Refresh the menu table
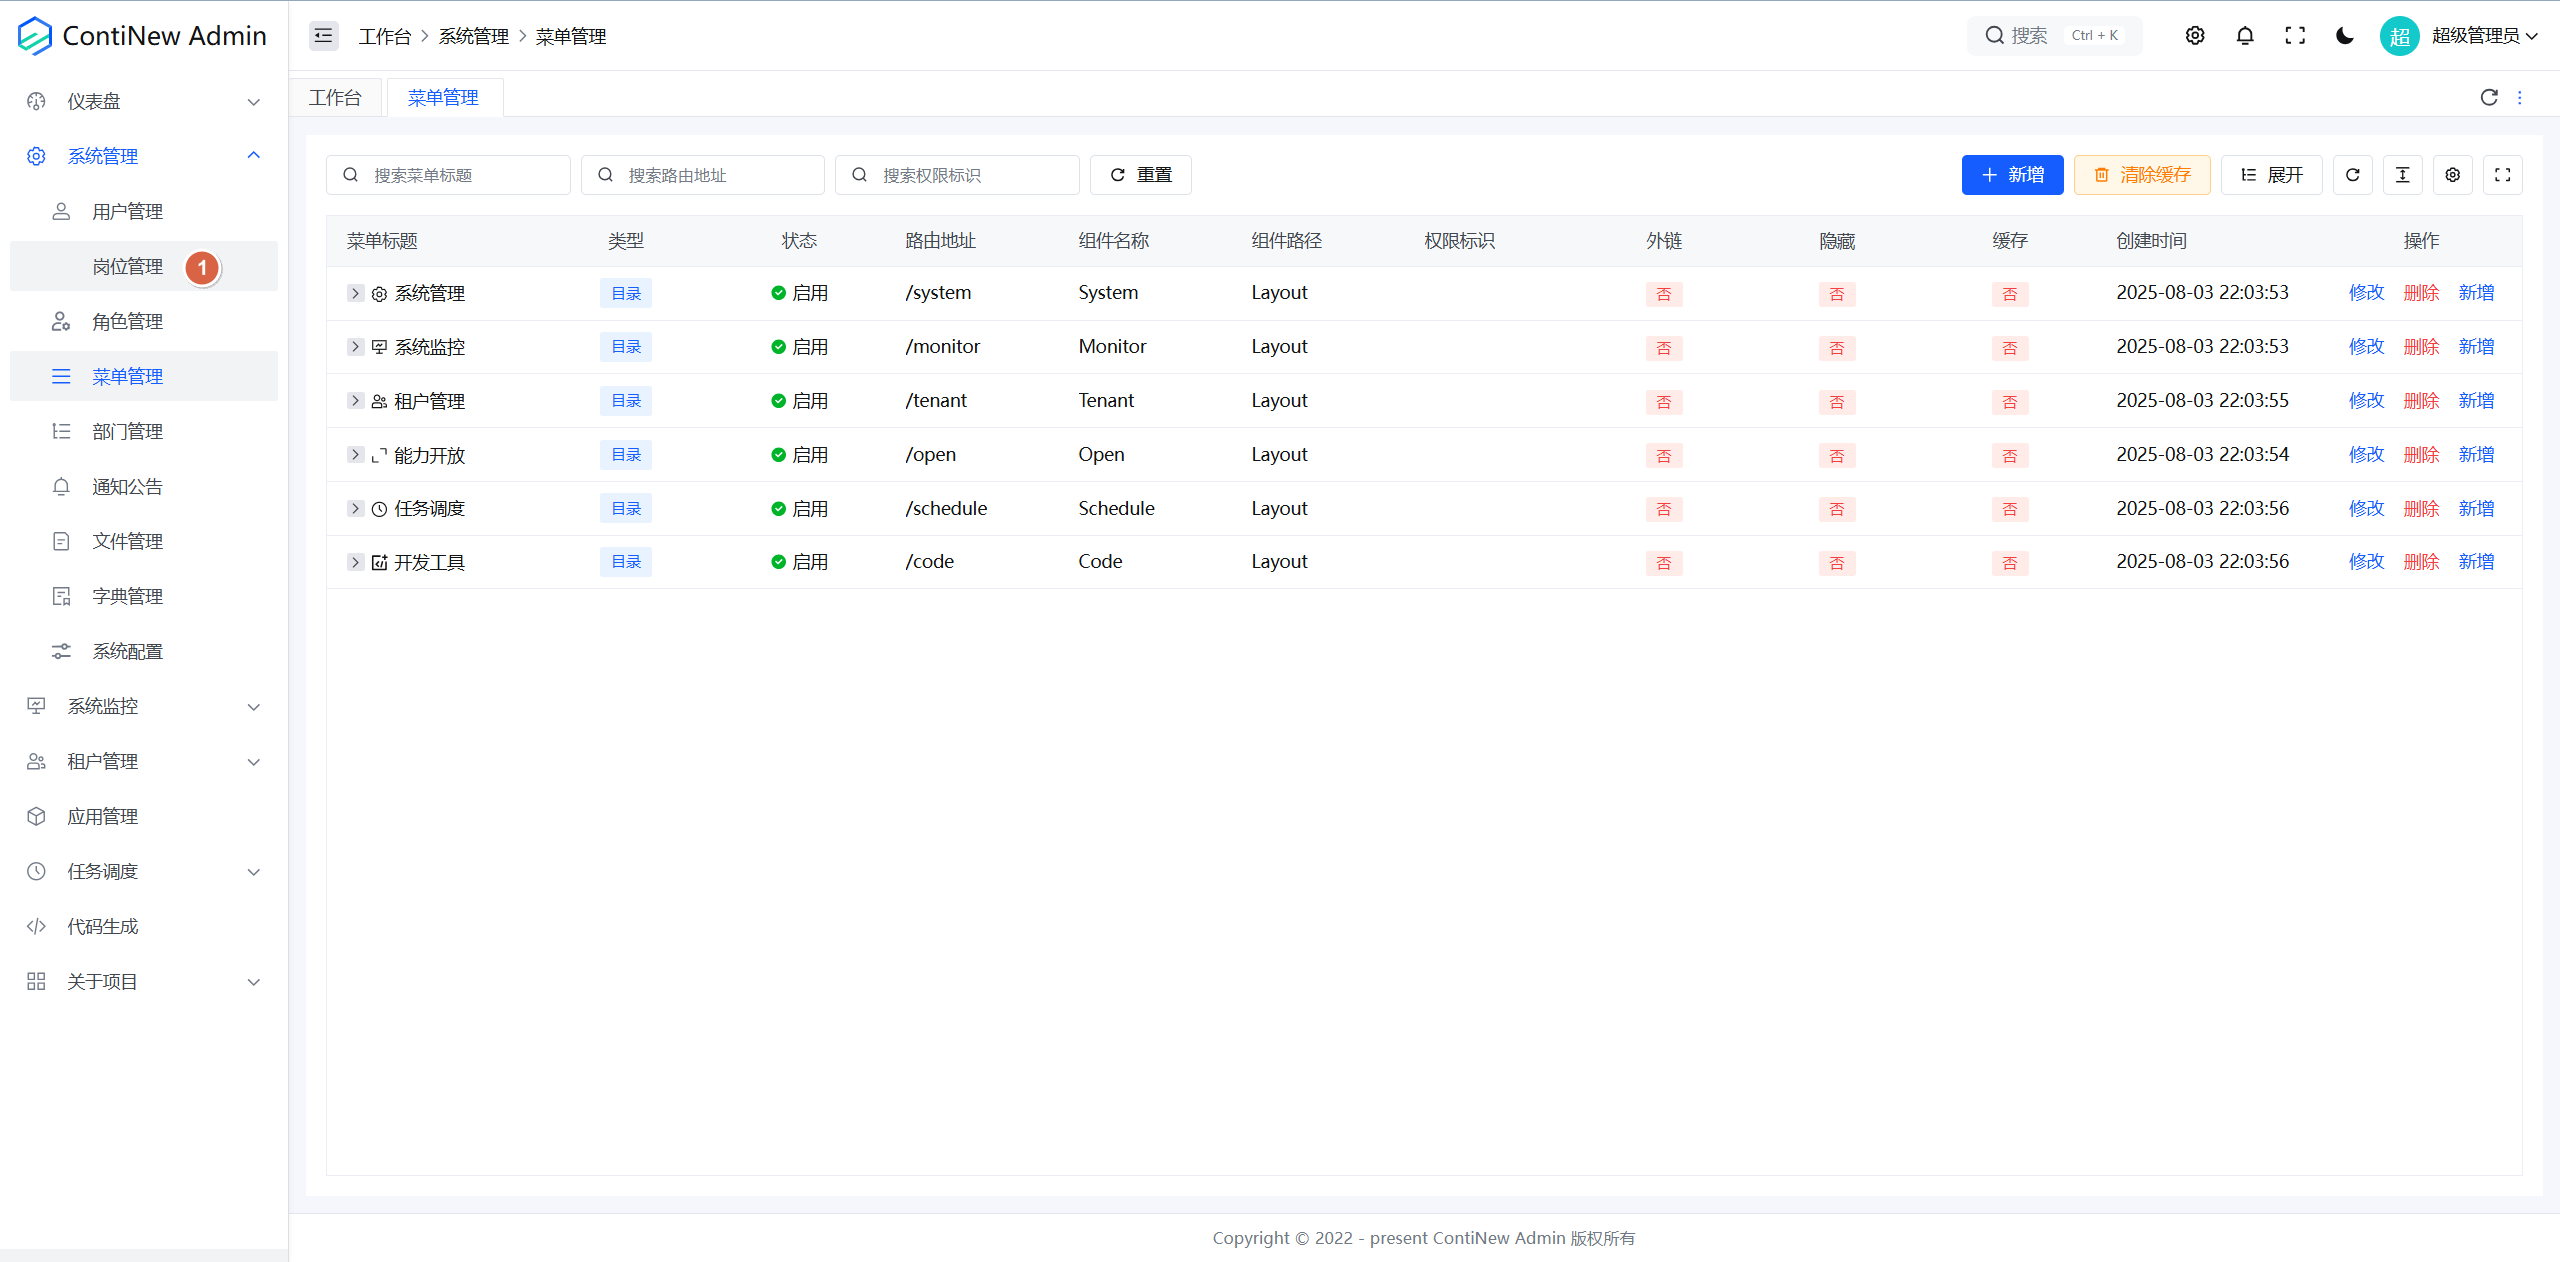The height and width of the screenshot is (1262, 2560). [x=2353, y=175]
